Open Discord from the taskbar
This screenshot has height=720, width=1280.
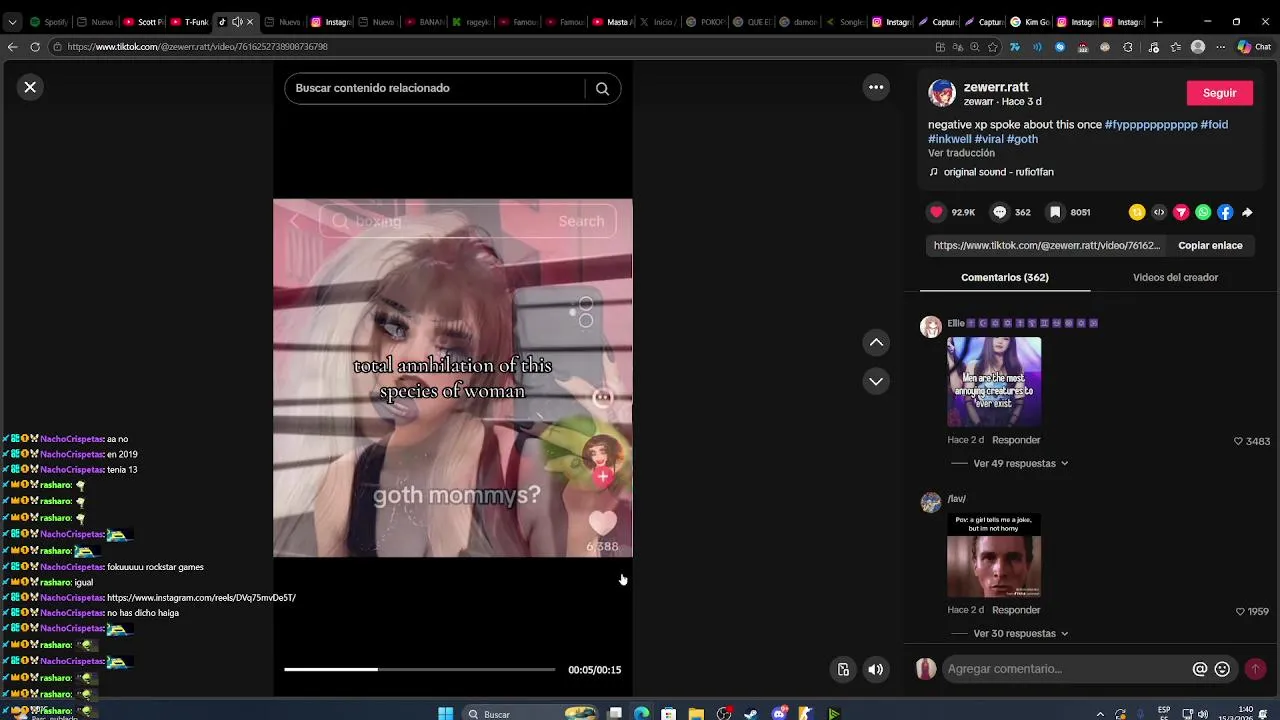click(x=778, y=714)
